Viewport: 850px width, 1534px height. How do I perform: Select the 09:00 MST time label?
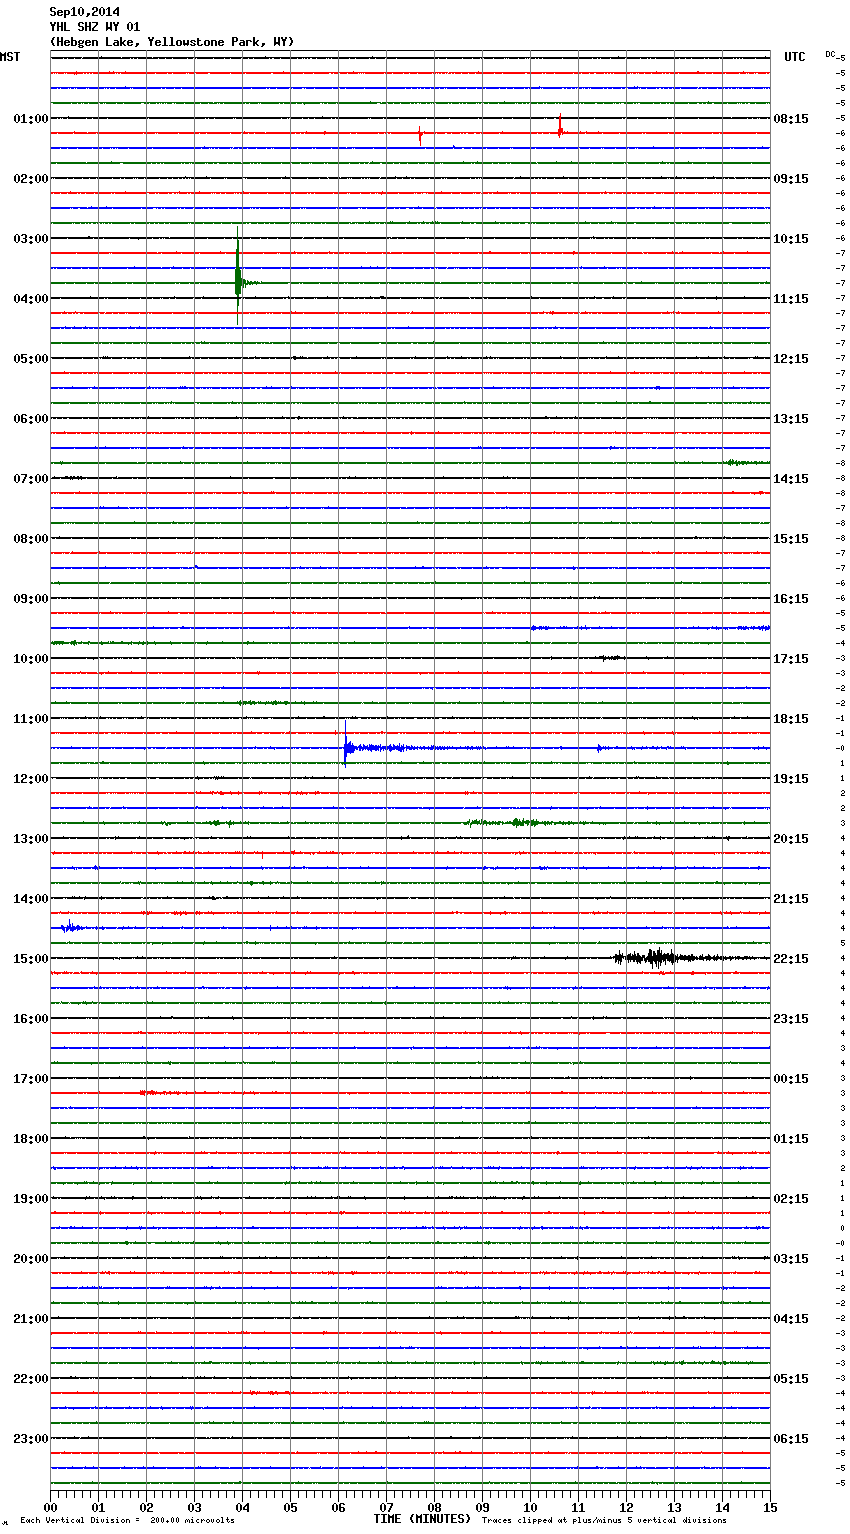pos(31,599)
